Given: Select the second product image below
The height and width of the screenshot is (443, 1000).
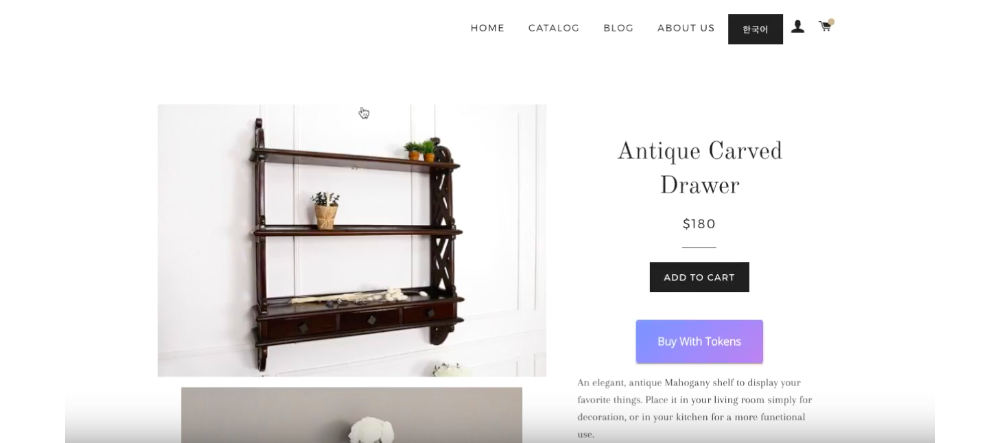Looking at the screenshot, I should point(351,415).
